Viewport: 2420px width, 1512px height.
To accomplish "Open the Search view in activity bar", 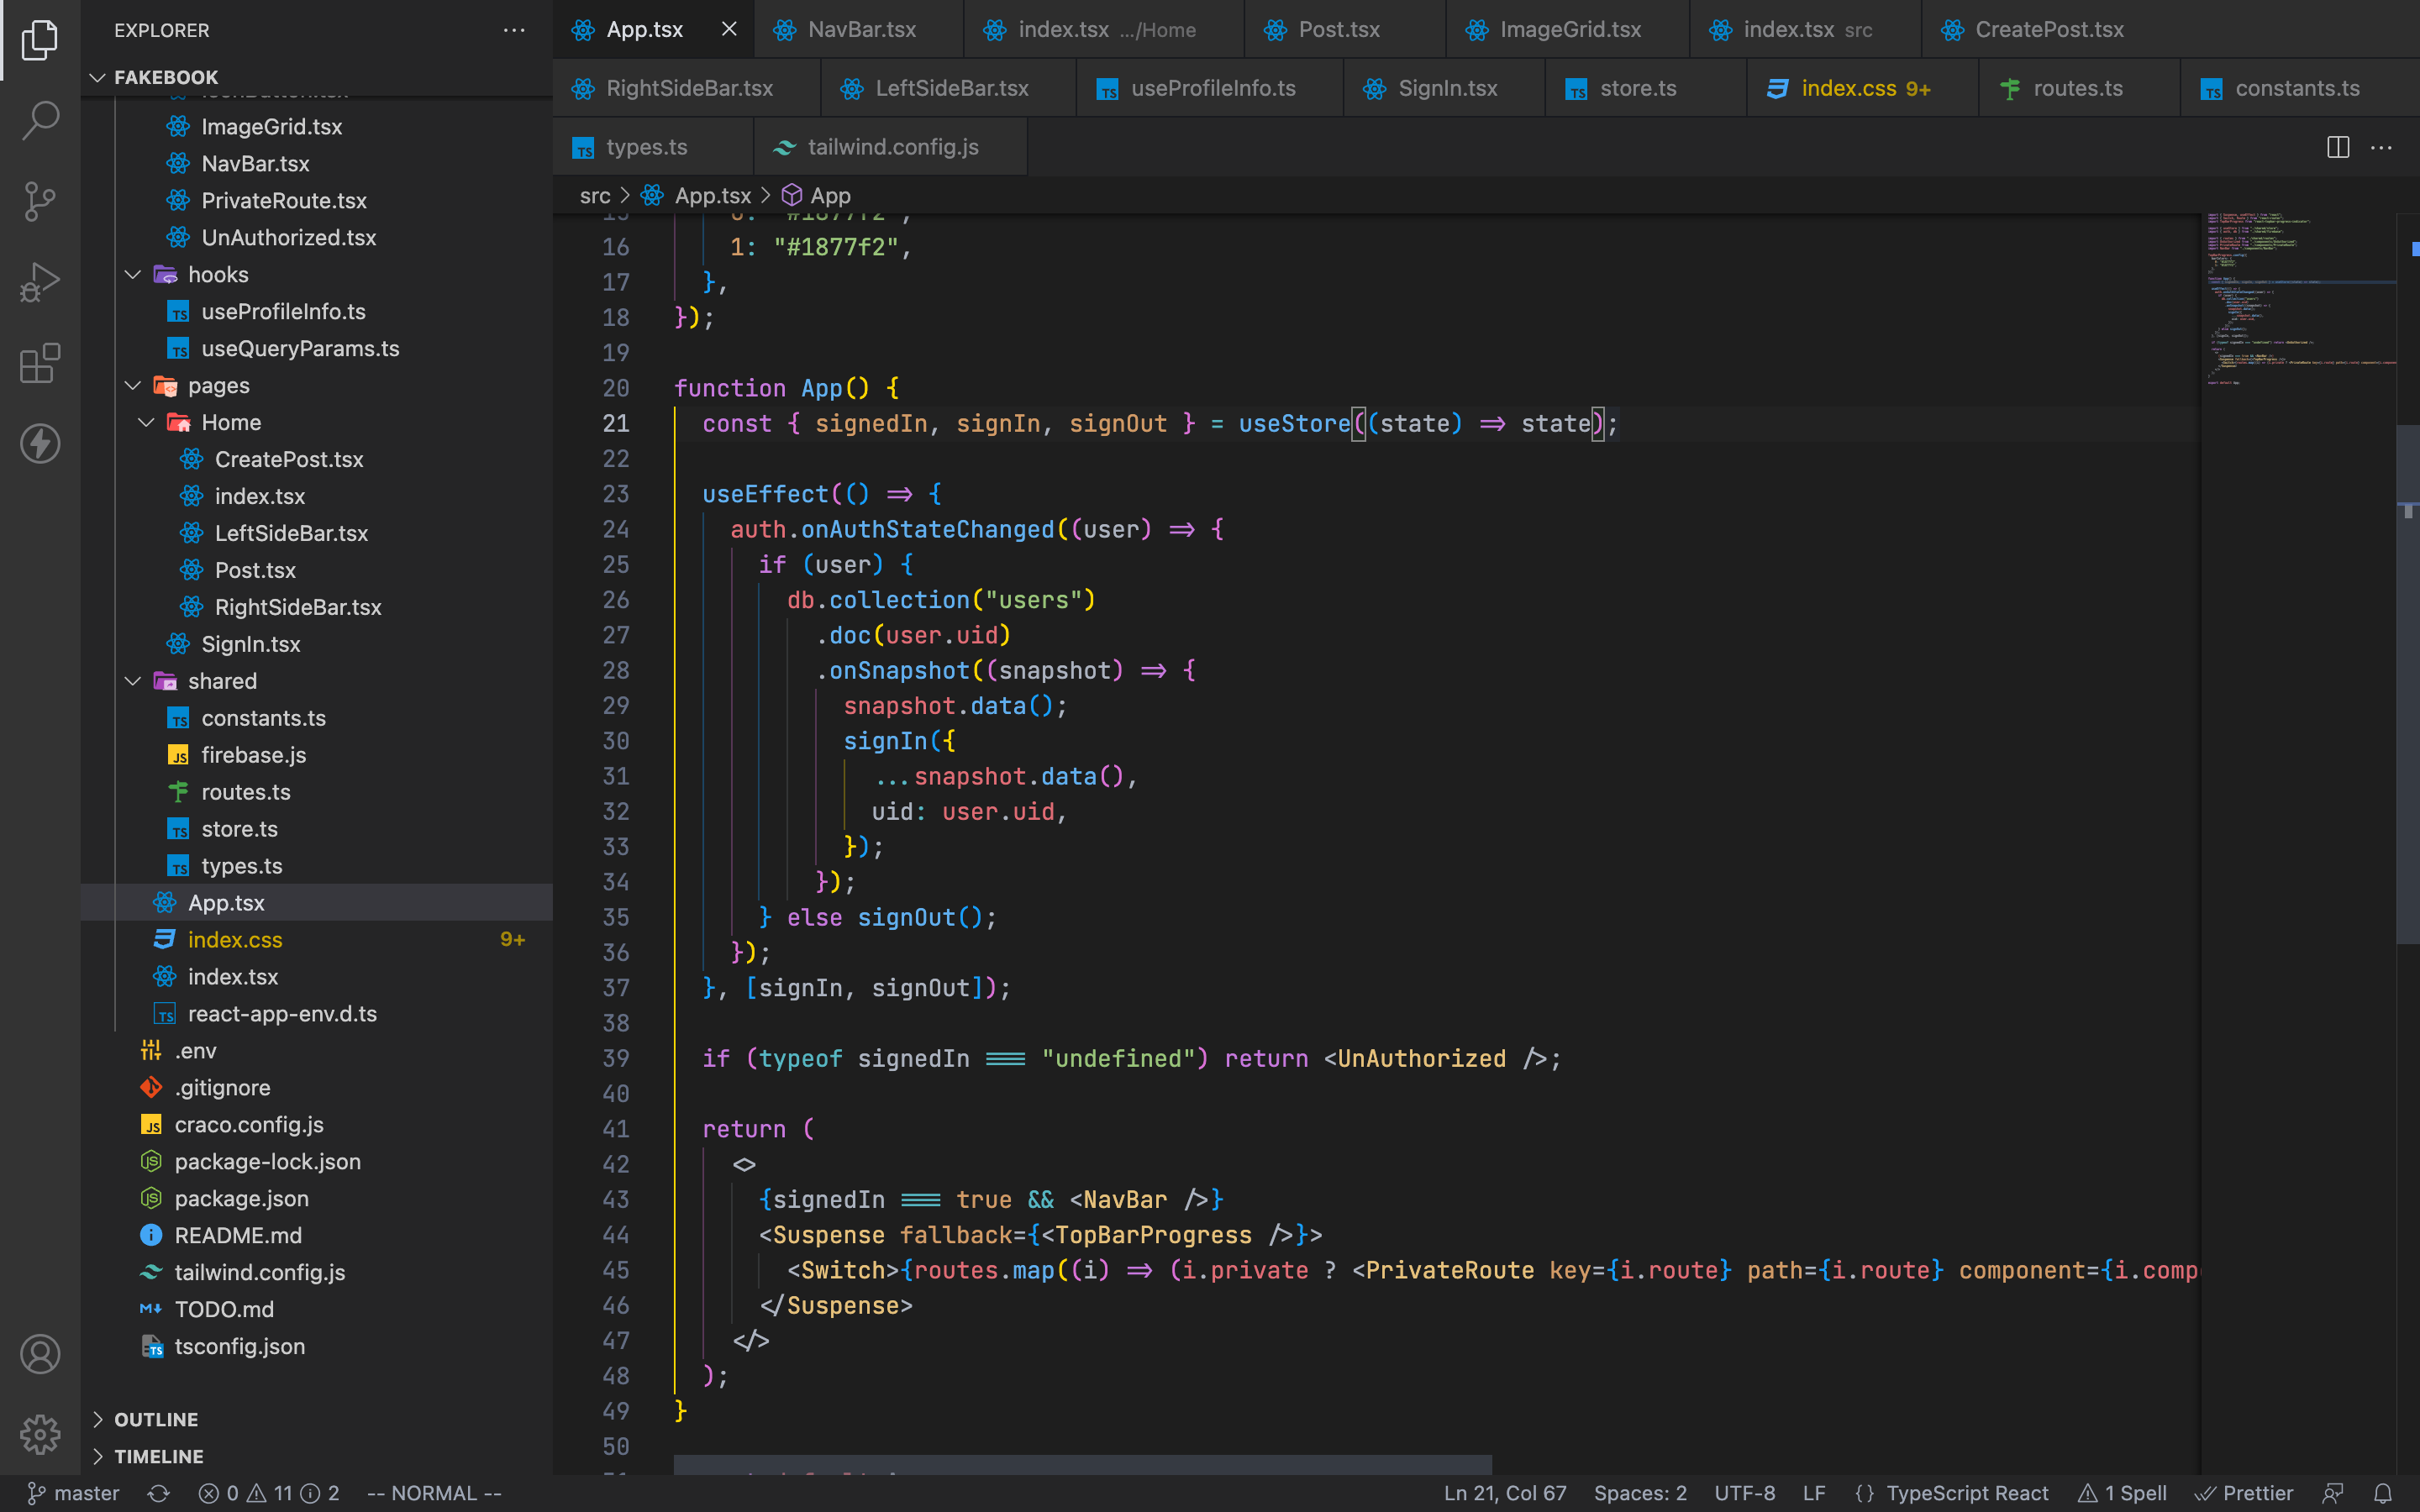I will tap(40, 120).
